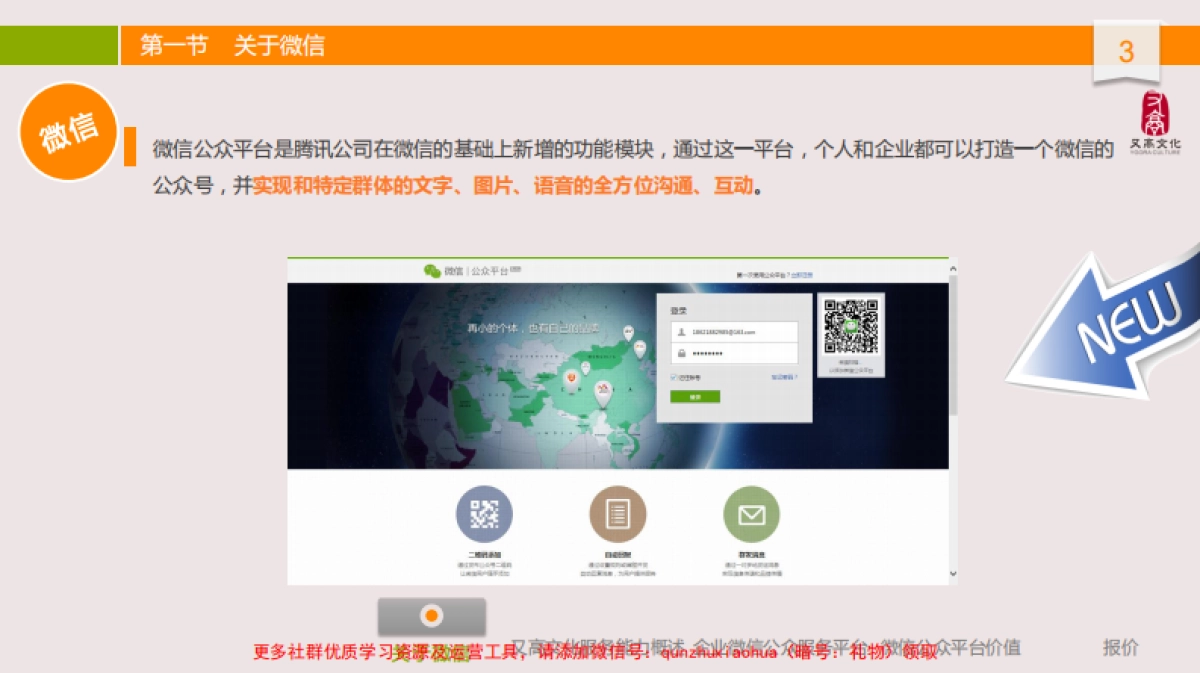This screenshot has width=1200, height=673.
Task: Click the username person icon in login field
Action: (x=681, y=331)
